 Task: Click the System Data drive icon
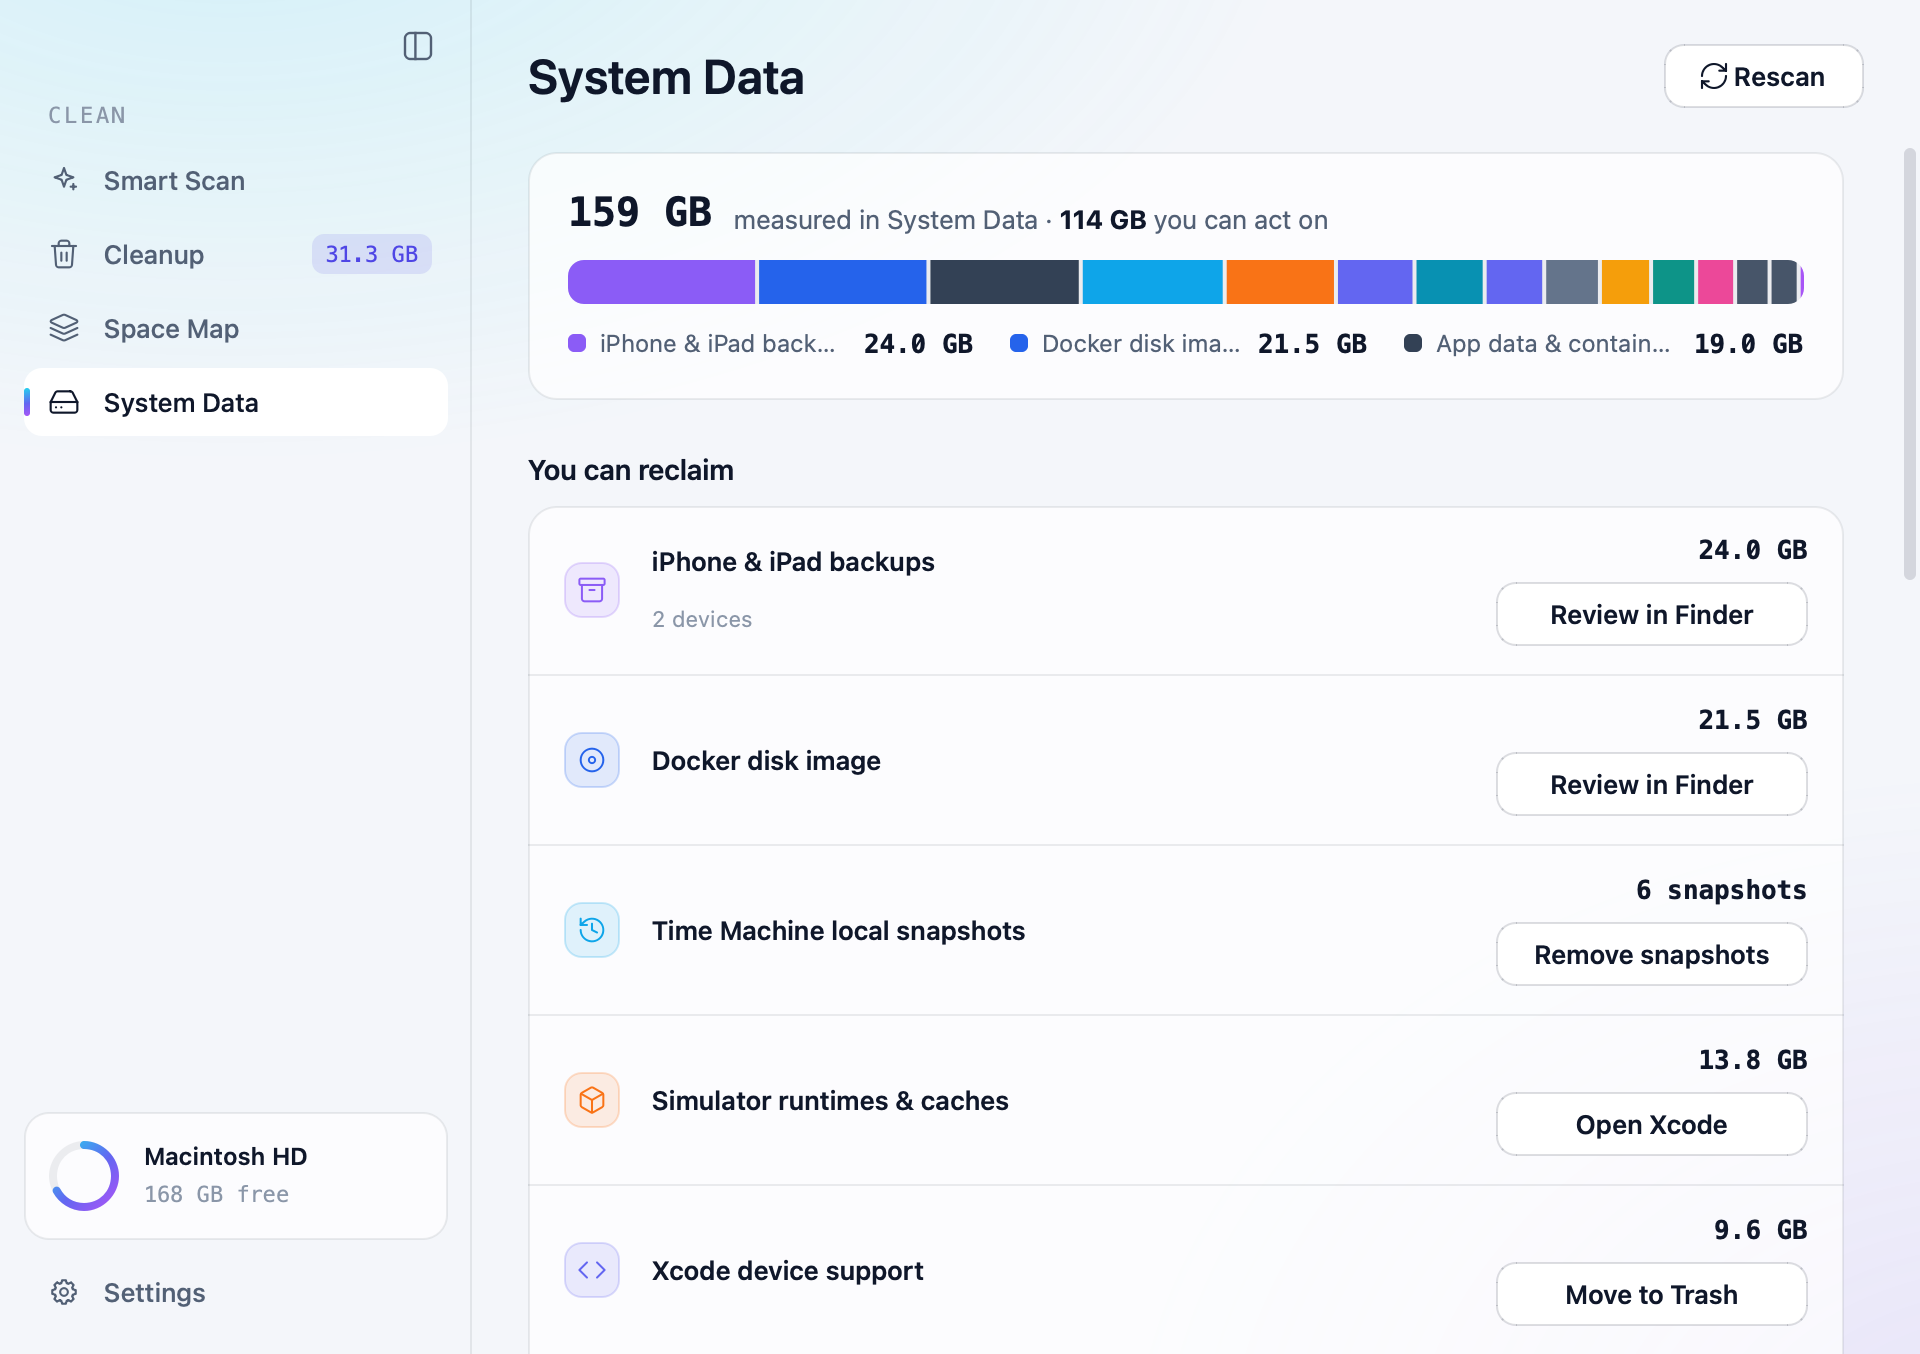coord(64,402)
